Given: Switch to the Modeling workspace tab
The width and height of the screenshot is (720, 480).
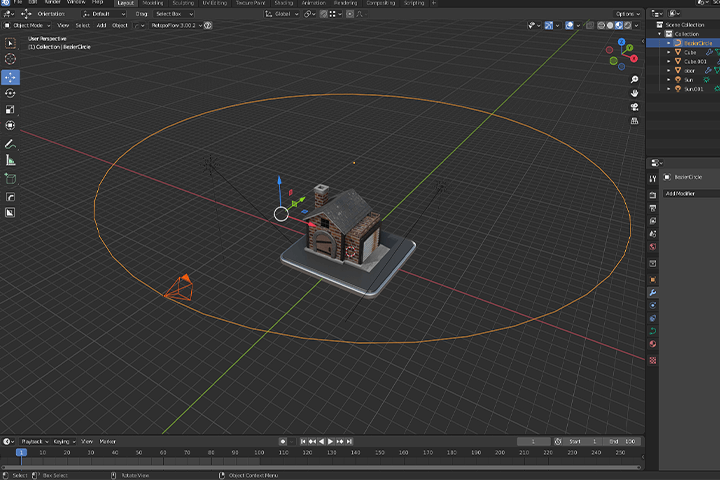Looking at the screenshot, I should point(153,3).
